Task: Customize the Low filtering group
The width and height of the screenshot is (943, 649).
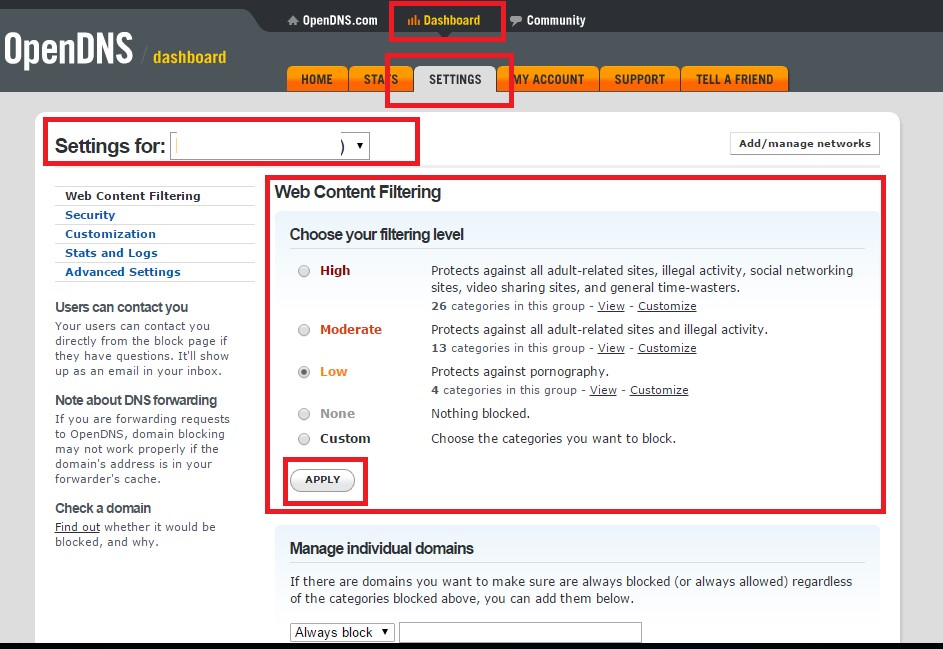Action: coord(659,390)
